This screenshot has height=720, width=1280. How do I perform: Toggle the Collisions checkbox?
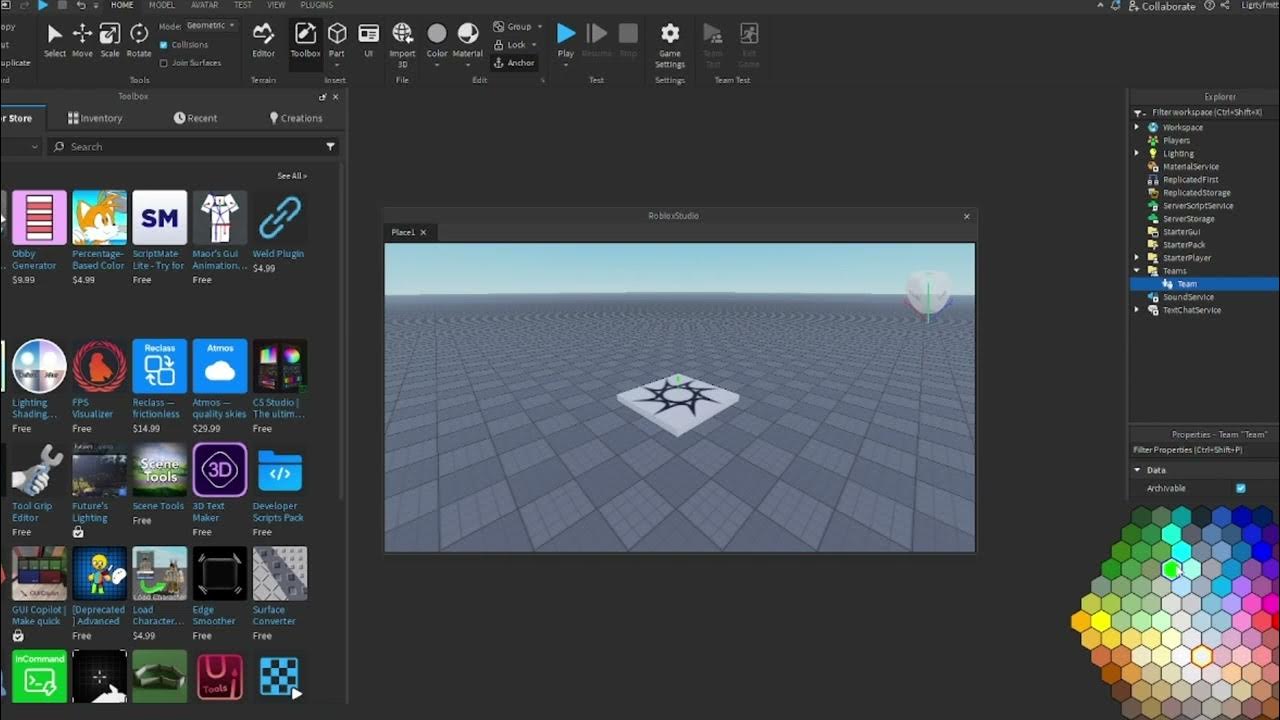coord(164,45)
